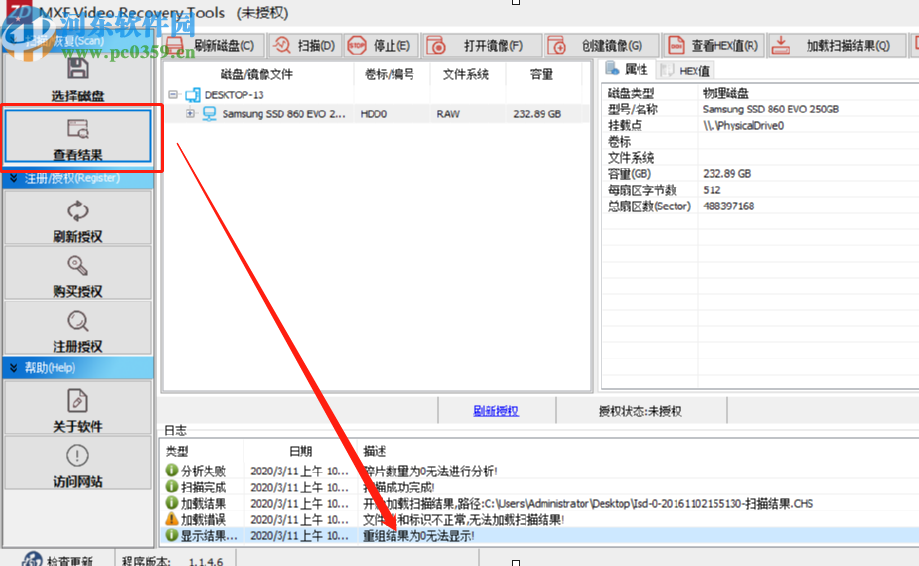Start scanning with the 扫描(D) button

tap(305, 46)
